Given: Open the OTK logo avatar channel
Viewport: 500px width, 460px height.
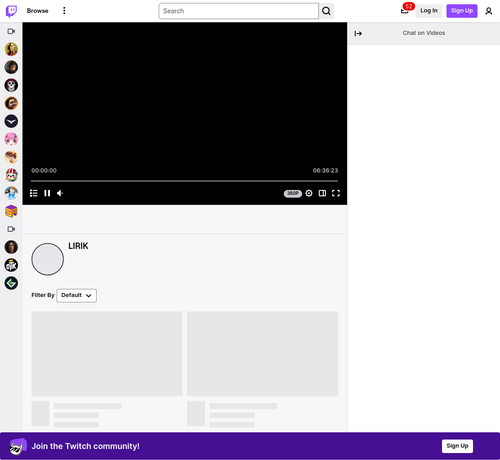Looking at the screenshot, I should click(x=11, y=265).
